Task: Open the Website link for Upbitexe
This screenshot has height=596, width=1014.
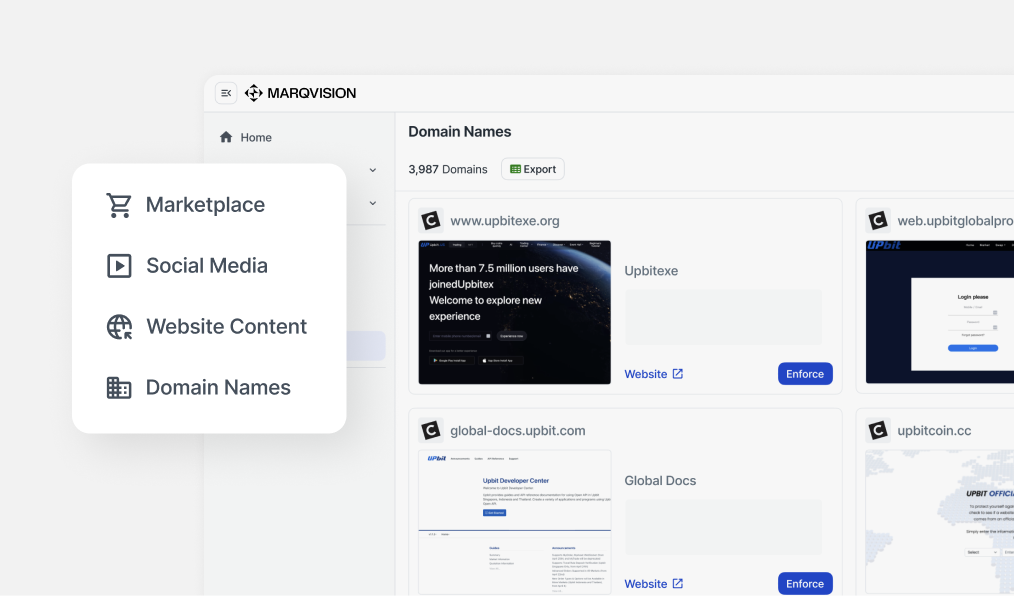Action: [x=646, y=373]
